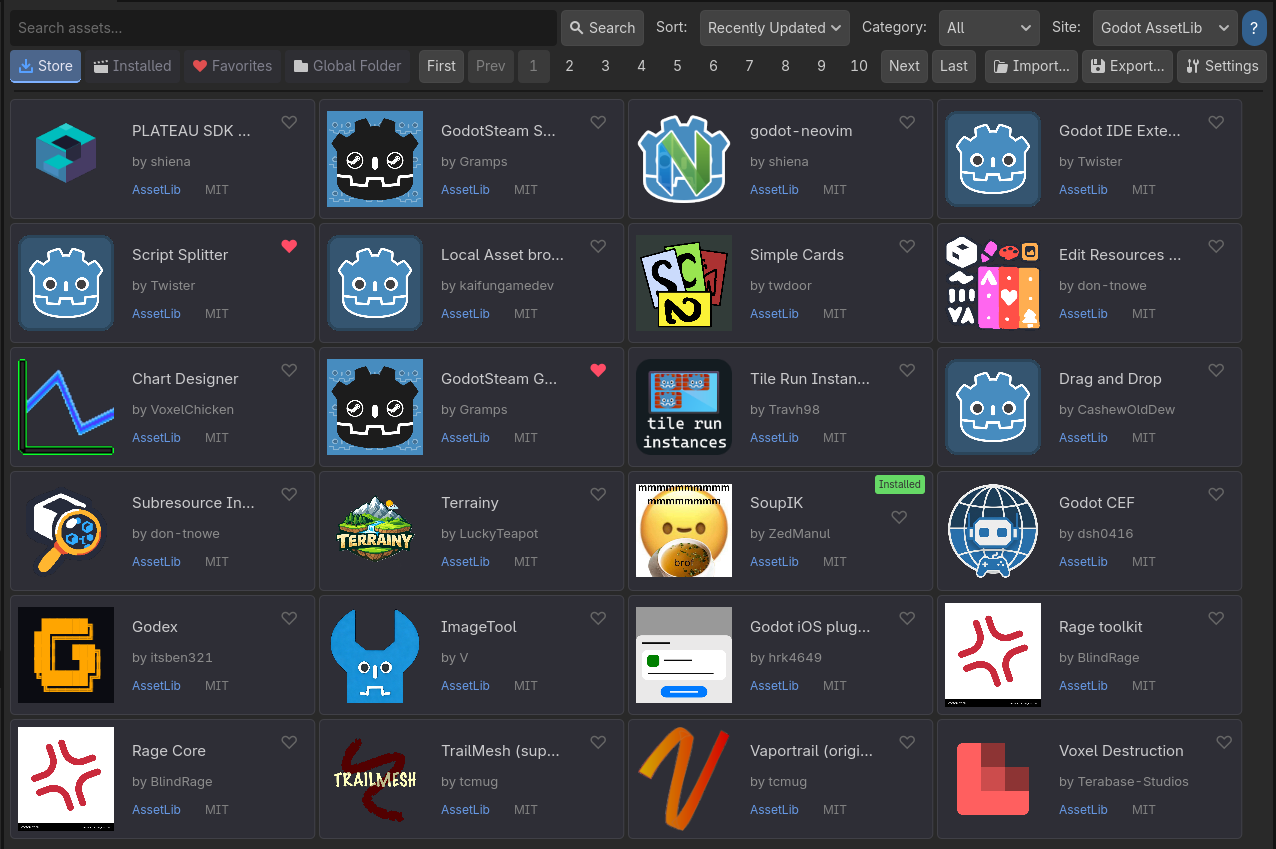Image resolution: width=1276 pixels, height=849 pixels.
Task: Click the Tile Run Instances asset icon
Action: tap(684, 407)
